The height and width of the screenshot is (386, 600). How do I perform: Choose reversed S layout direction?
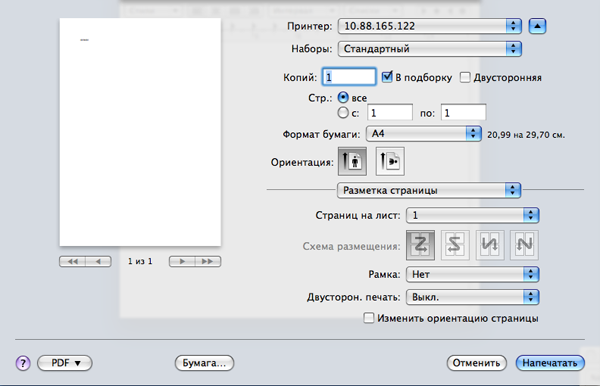455,245
